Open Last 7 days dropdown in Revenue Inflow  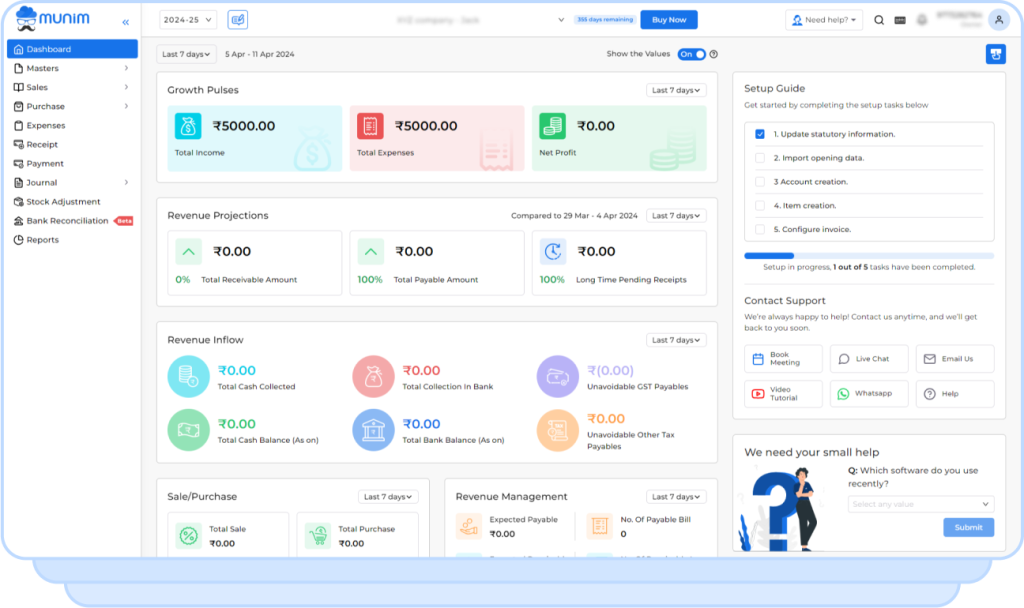click(x=676, y=340)
